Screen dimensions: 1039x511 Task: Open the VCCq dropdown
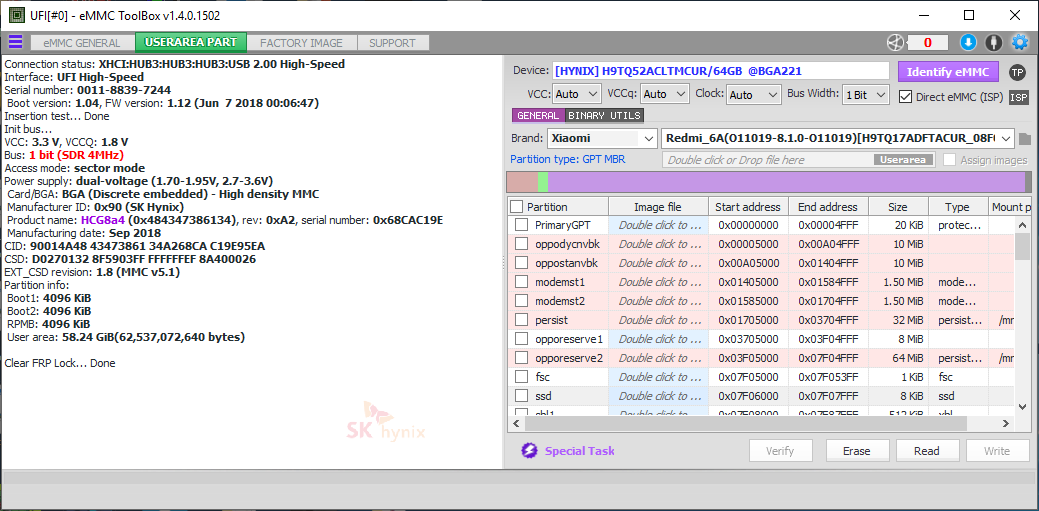click(x=665, y=94)
